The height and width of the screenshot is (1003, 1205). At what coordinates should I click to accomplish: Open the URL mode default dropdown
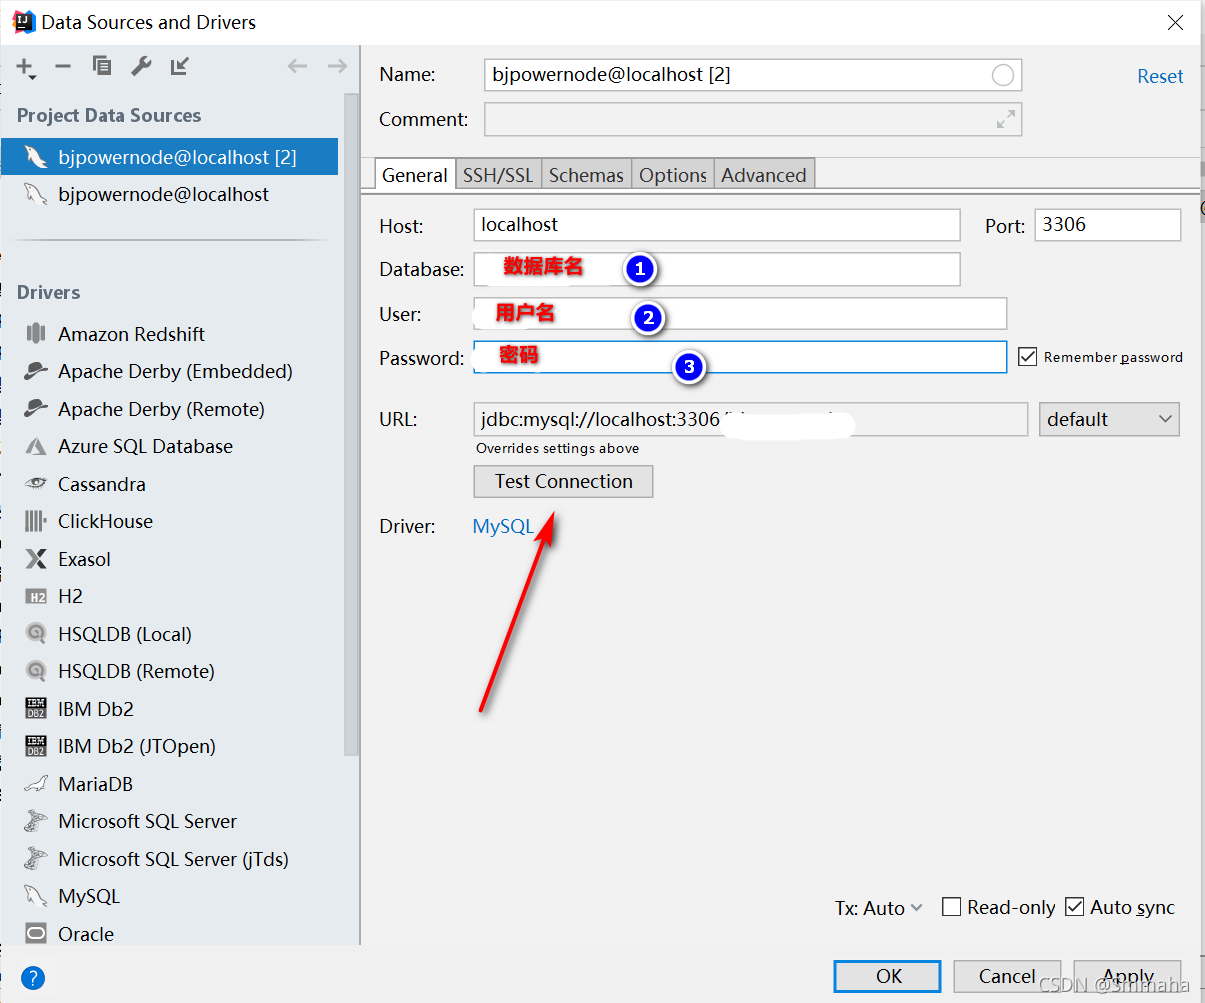(x=1109, y=419)
